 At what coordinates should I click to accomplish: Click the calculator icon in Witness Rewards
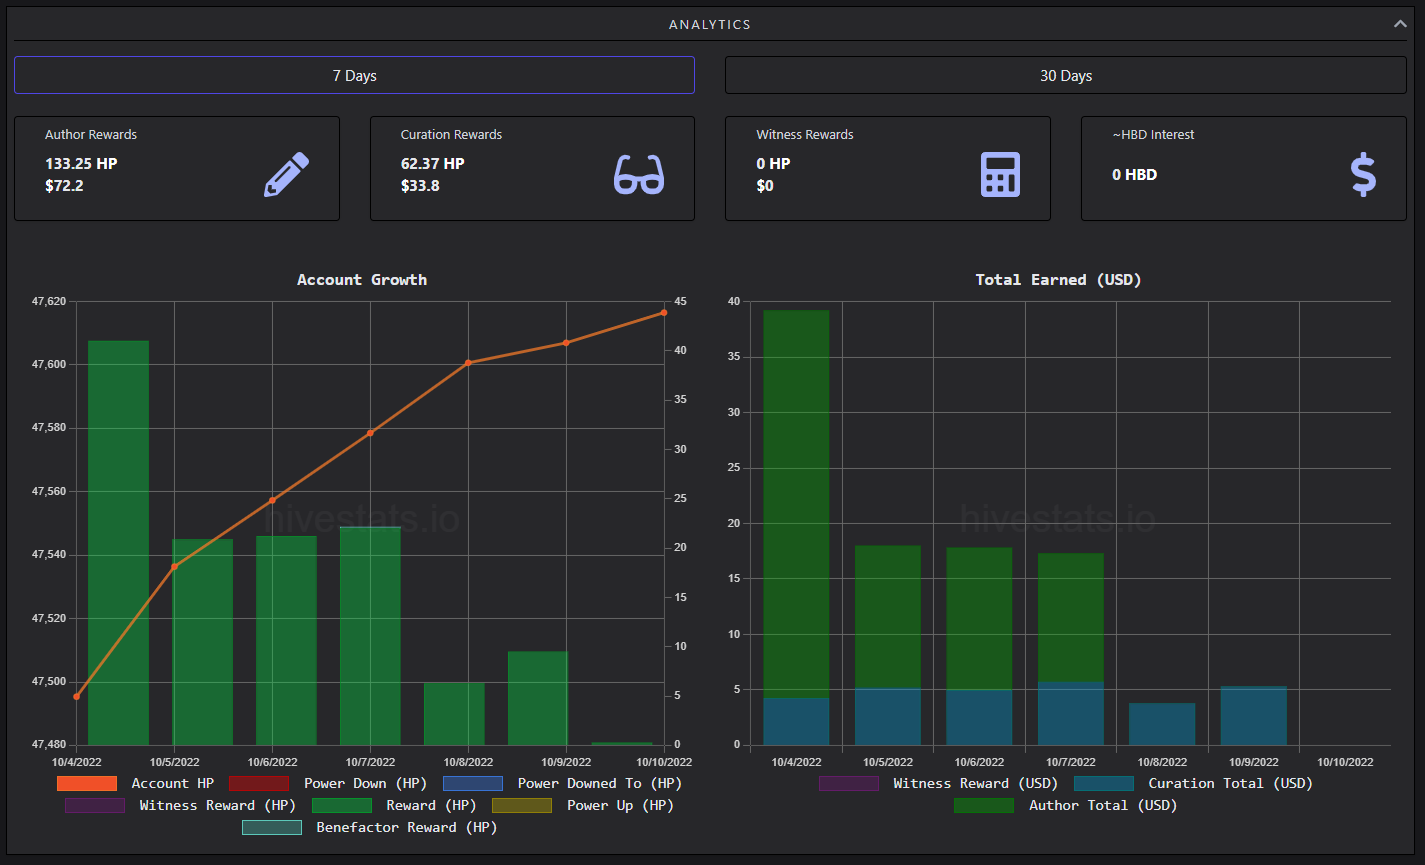tap(1000, 175)
